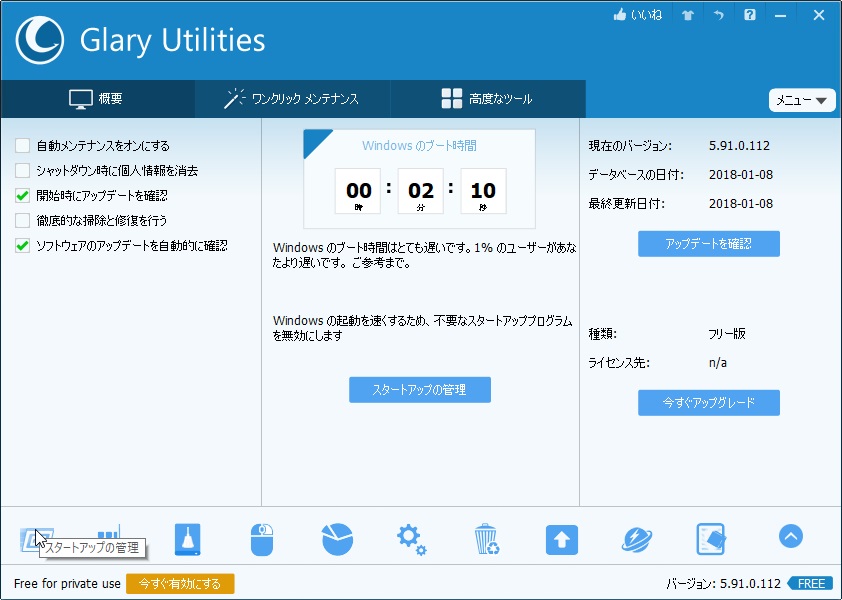Screen dimensions: 842x600
Task: Select the mobile device tool icon
Action: [x=711, y=537]
